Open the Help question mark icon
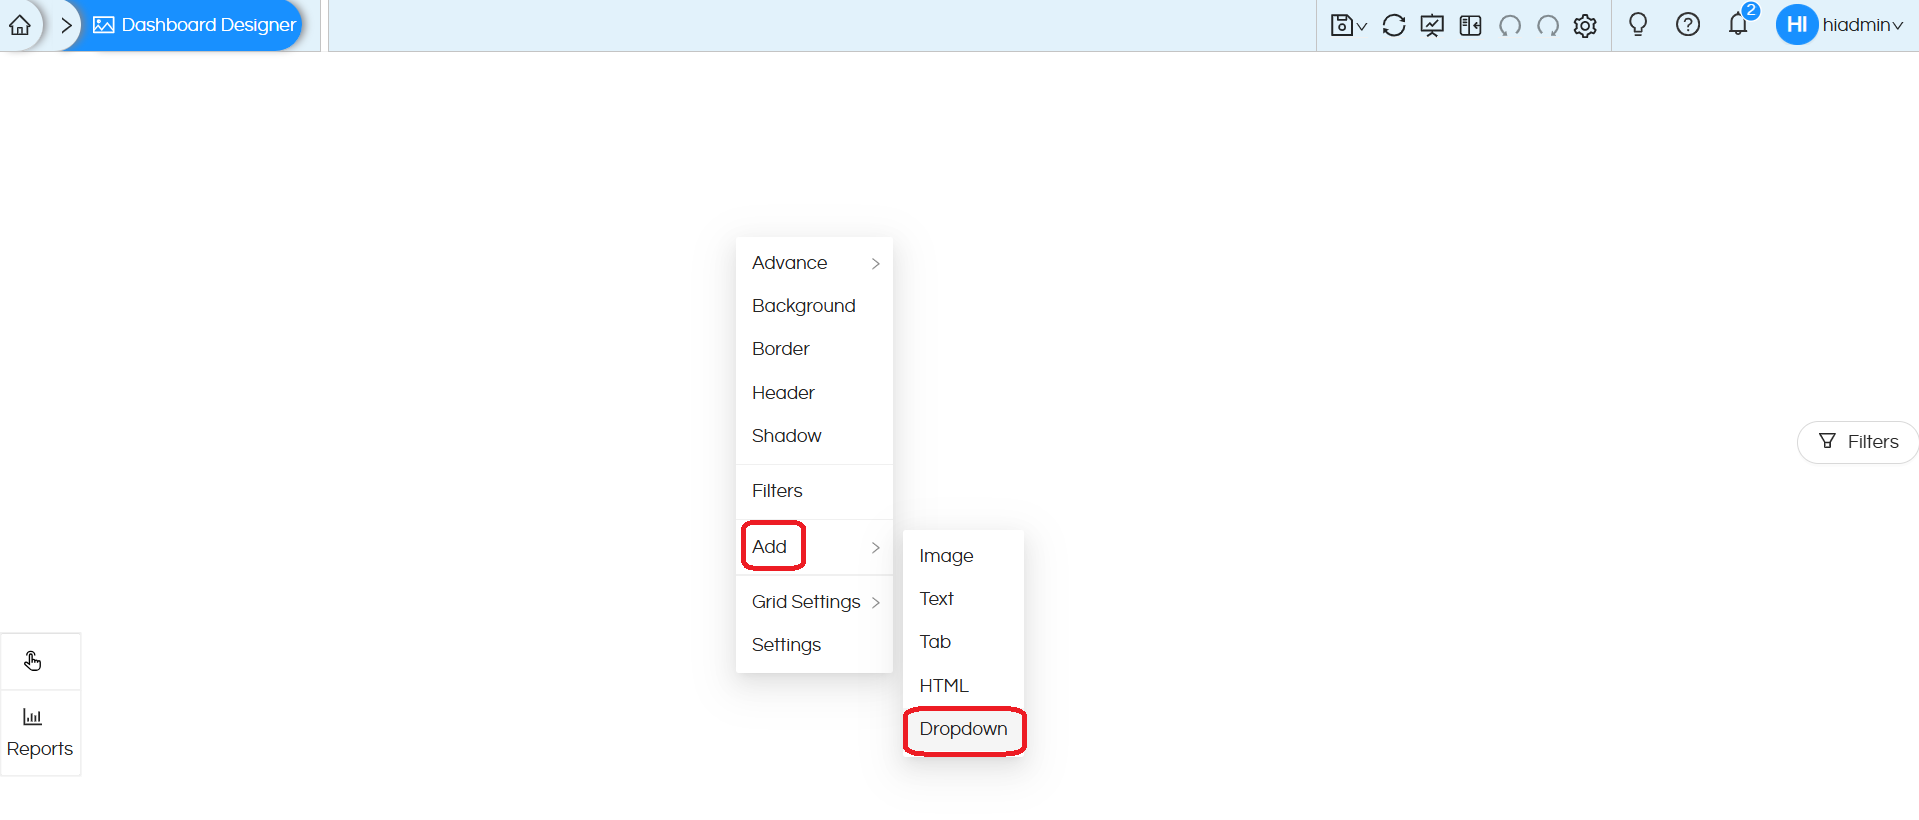1919x820 pixels. 1688,24
